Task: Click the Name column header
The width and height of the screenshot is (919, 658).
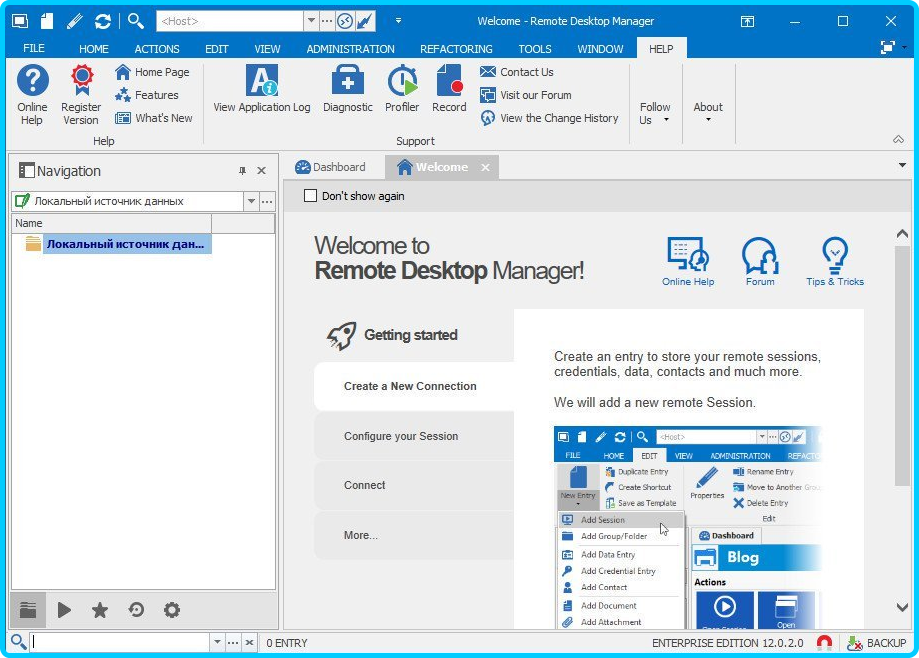Action: coord(111,223)
